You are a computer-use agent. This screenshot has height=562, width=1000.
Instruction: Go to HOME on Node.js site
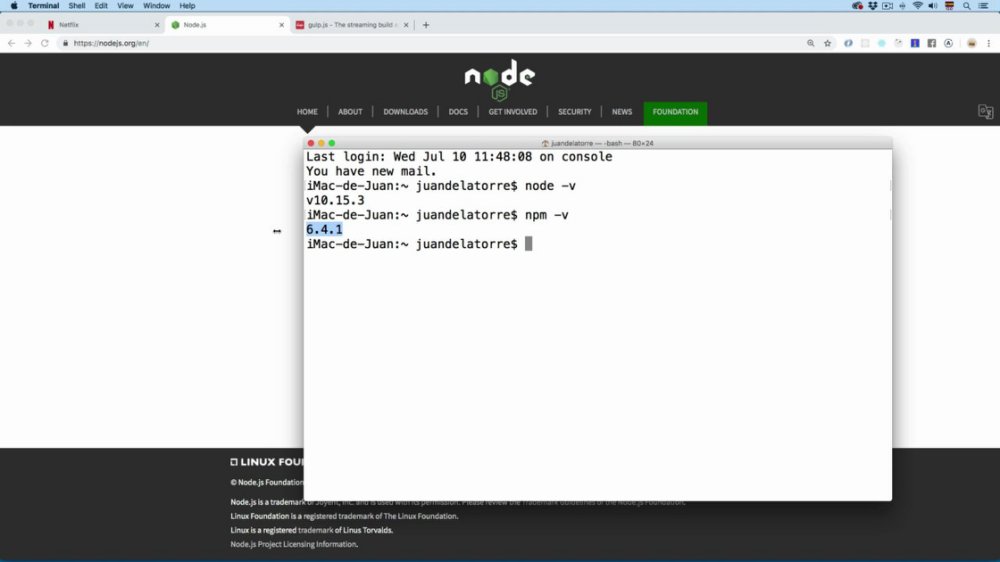click(307, 112)
